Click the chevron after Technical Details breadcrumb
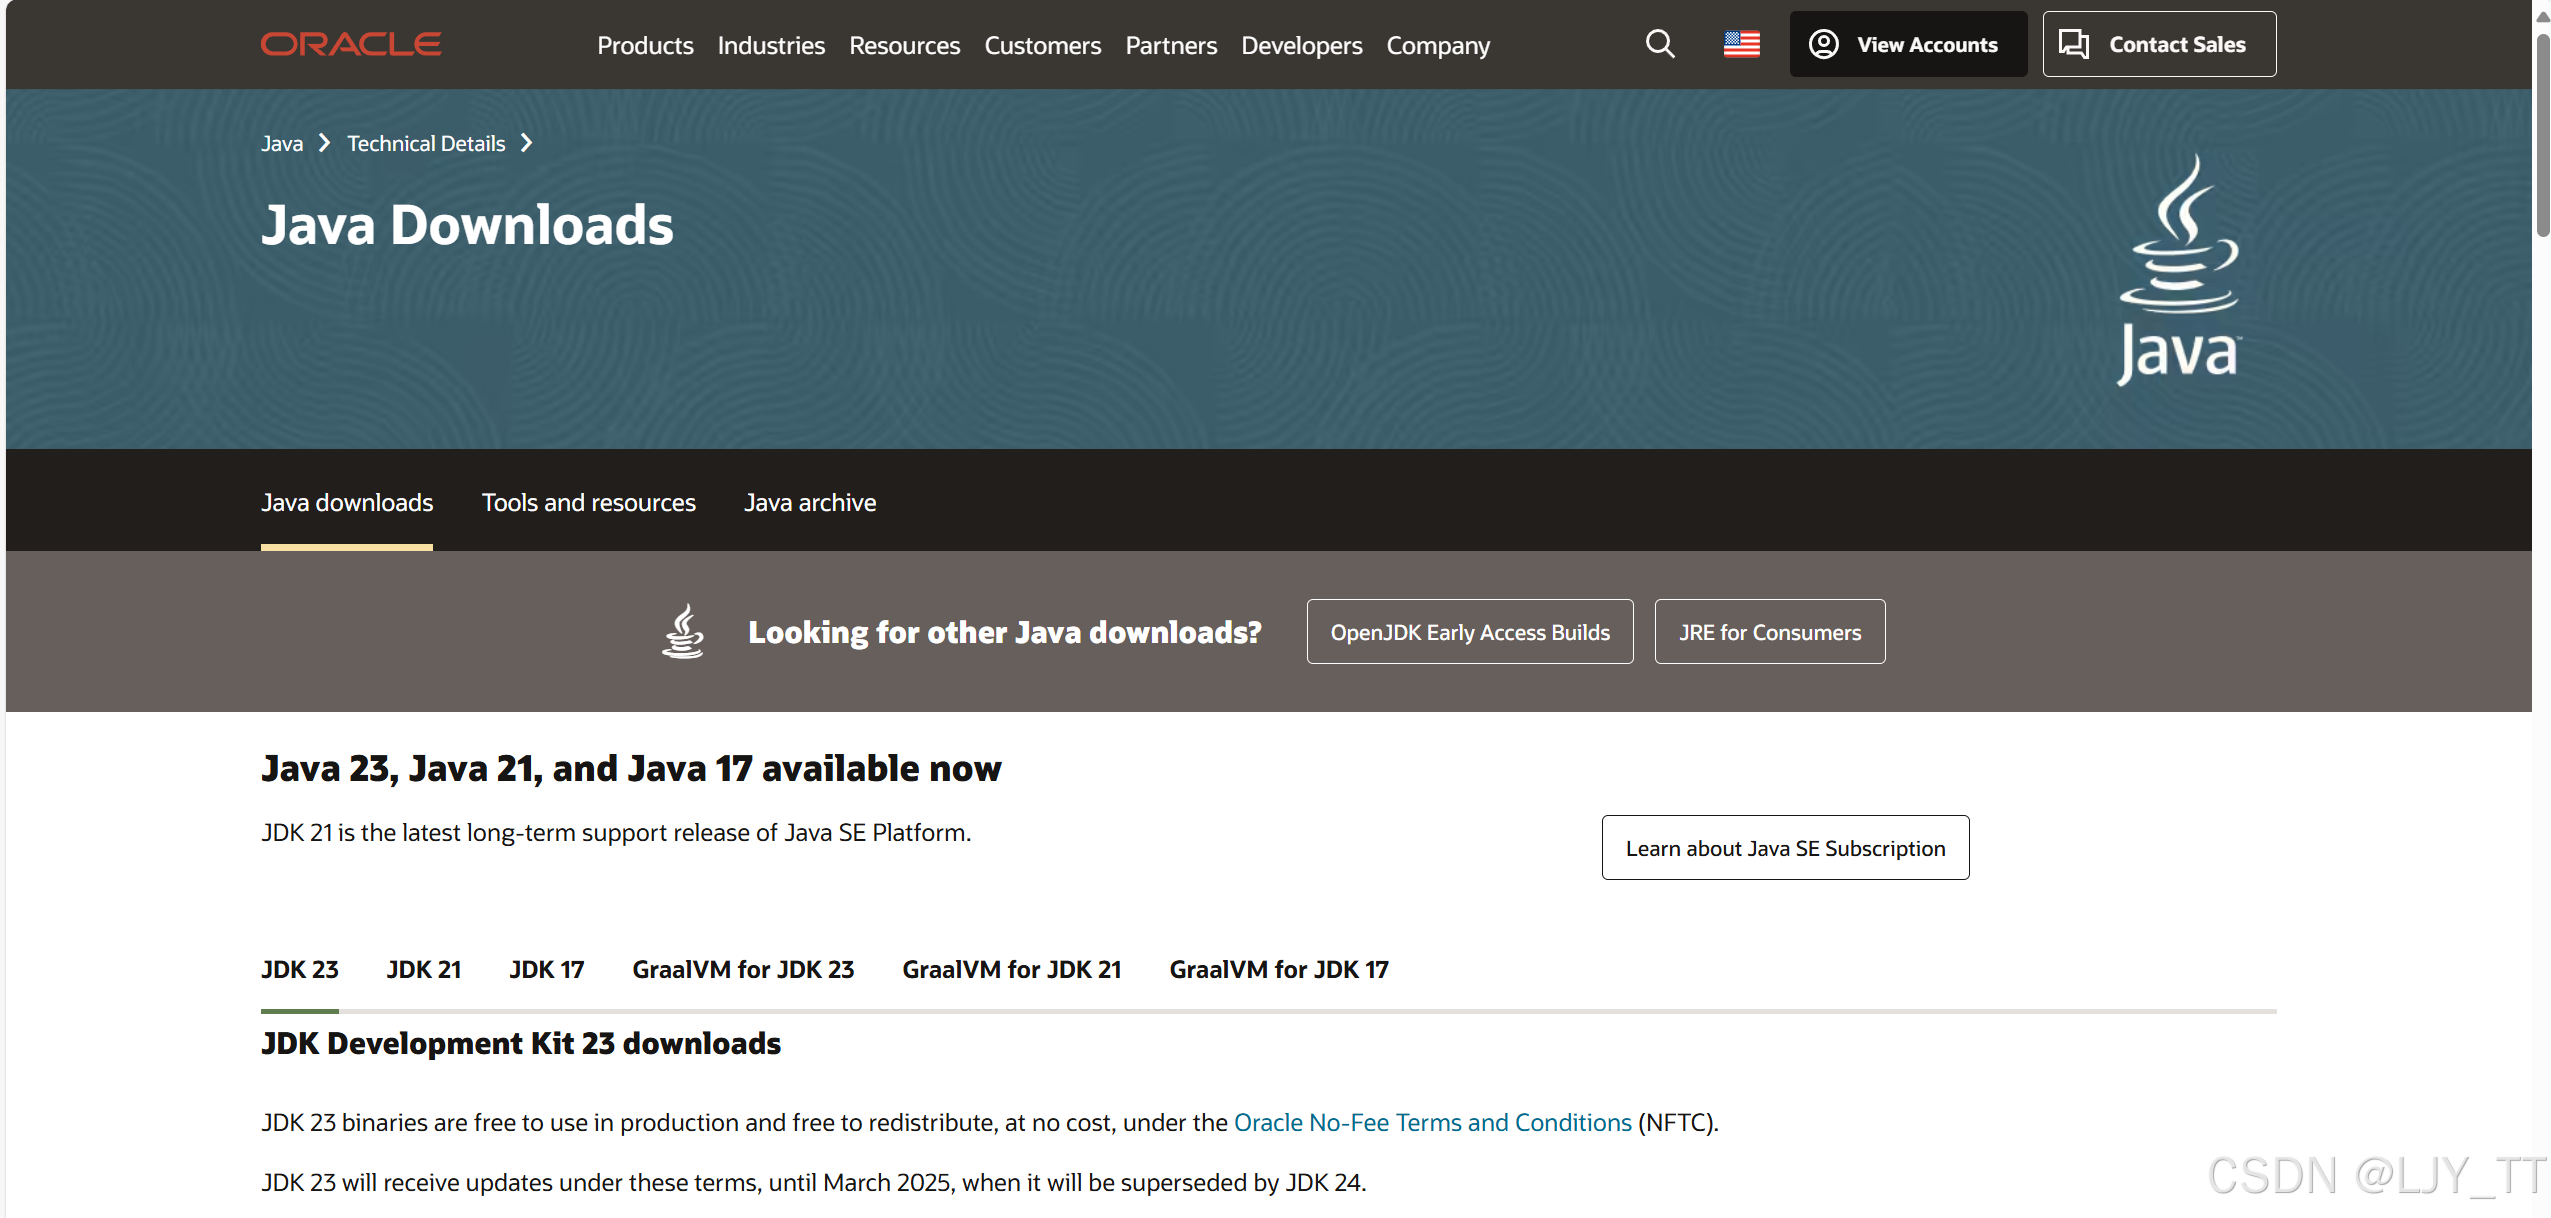Viewport: 2551px width, 1218px height. 527,143
